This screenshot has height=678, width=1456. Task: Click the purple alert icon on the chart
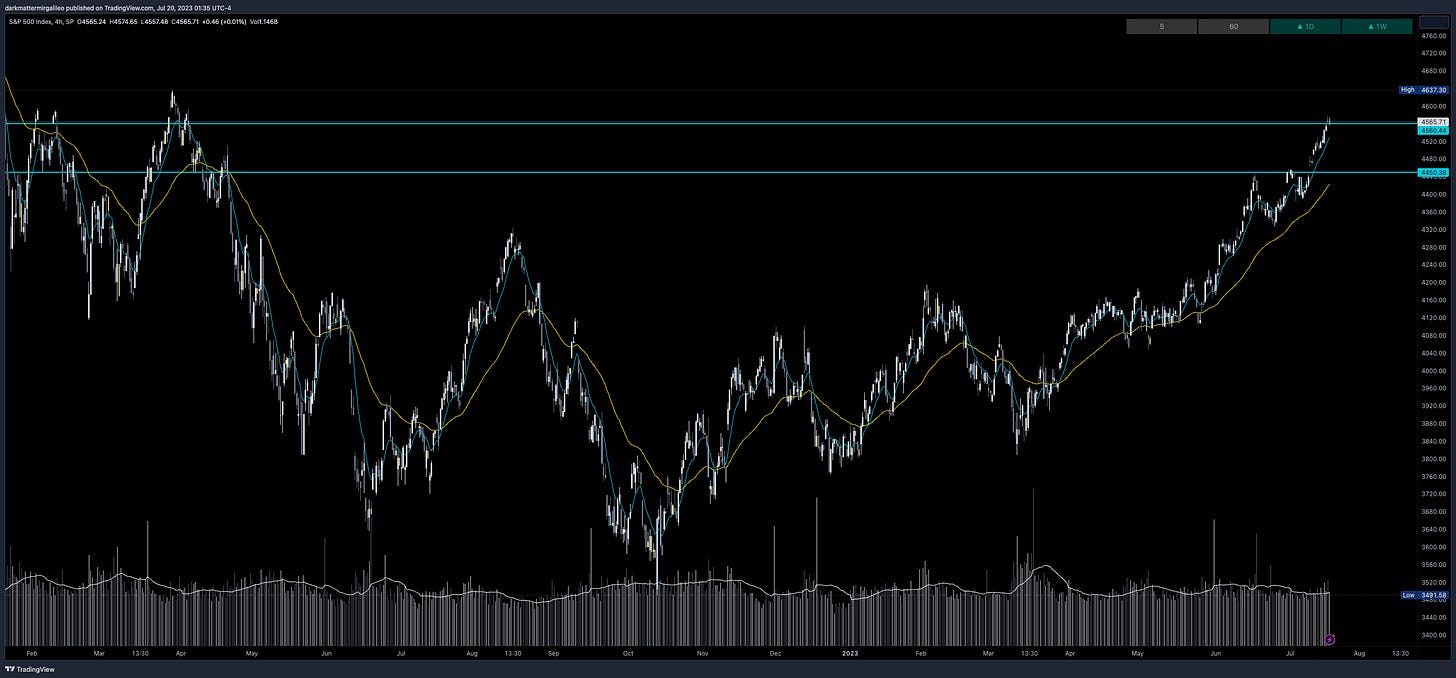1330,639
